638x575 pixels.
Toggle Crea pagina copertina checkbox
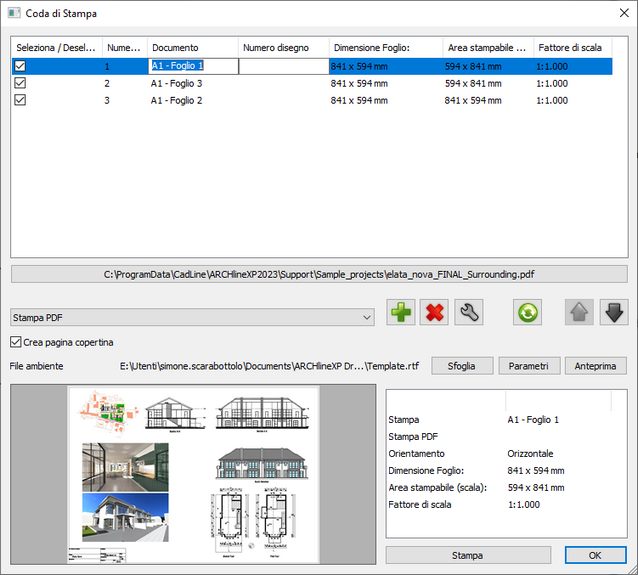pos(15,342)
